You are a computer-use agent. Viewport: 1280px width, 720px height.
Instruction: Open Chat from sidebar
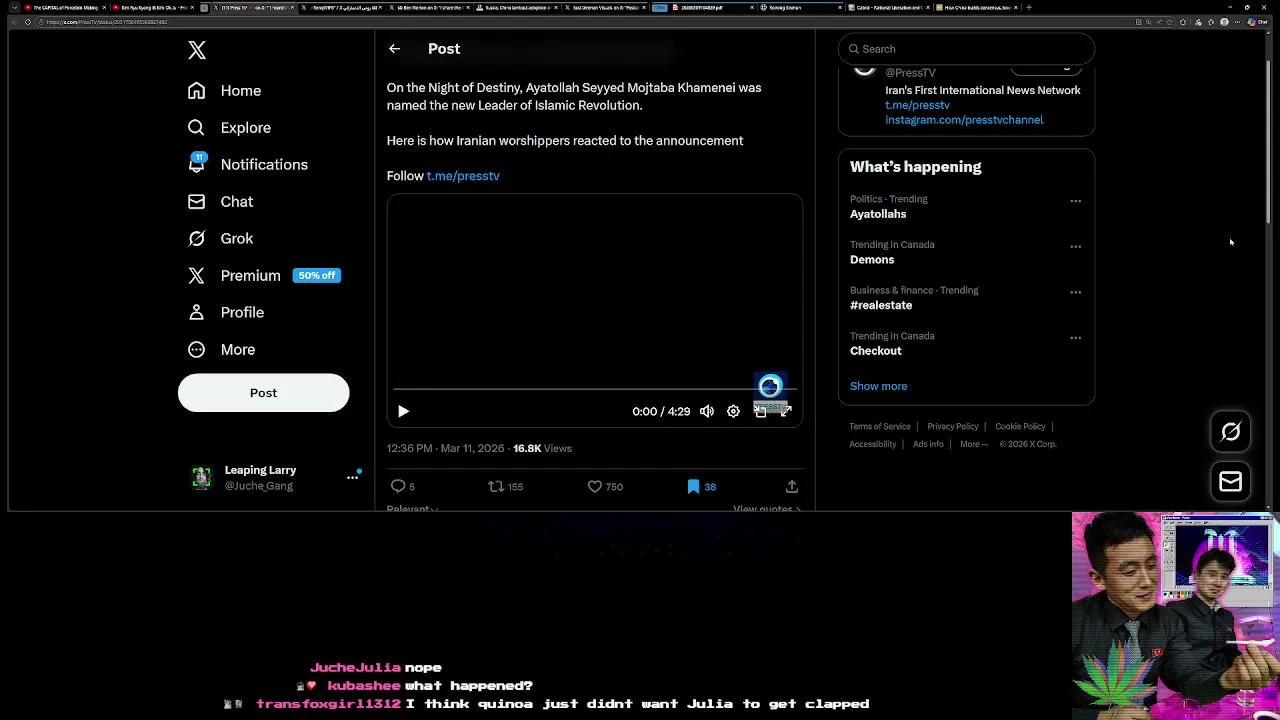pyautogui.click(x=220, y=202)
